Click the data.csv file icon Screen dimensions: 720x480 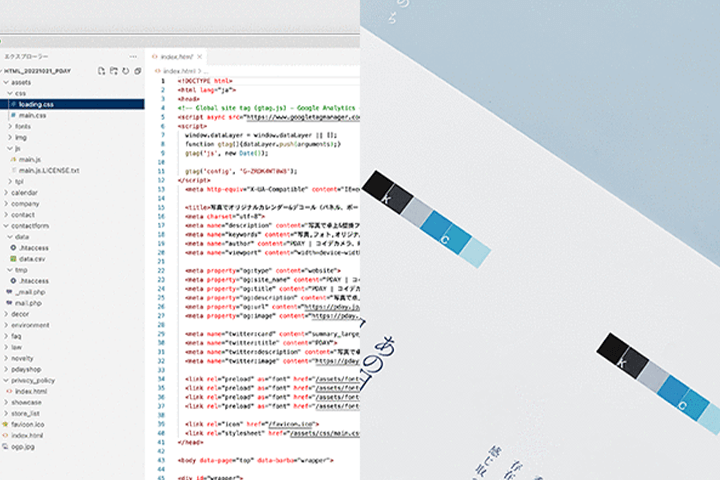click(x=13, y=259)
